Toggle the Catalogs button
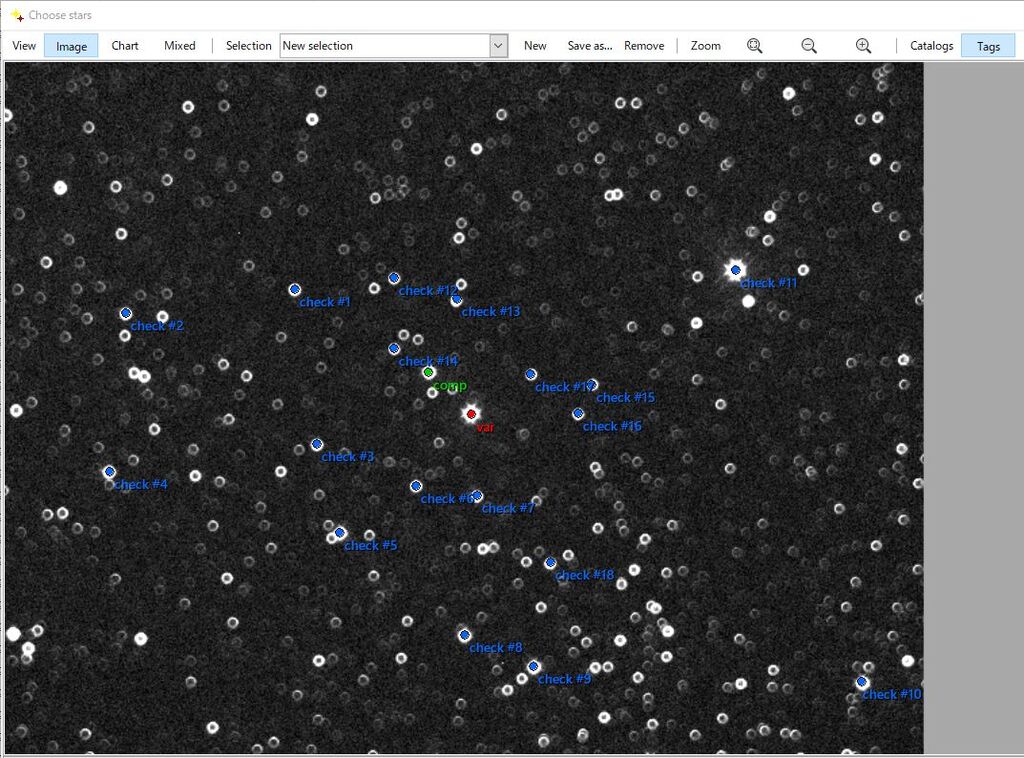This screenshot has height=758, width=1024. [931, 46]
